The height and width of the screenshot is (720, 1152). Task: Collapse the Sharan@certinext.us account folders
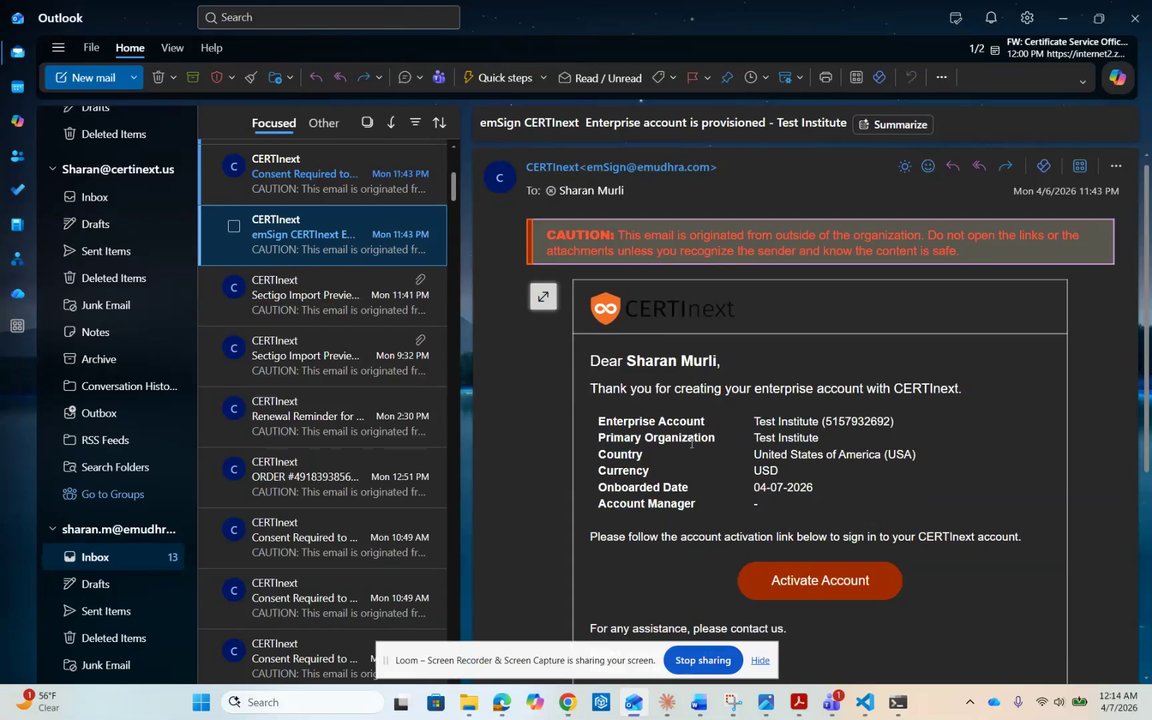point(52,169)
